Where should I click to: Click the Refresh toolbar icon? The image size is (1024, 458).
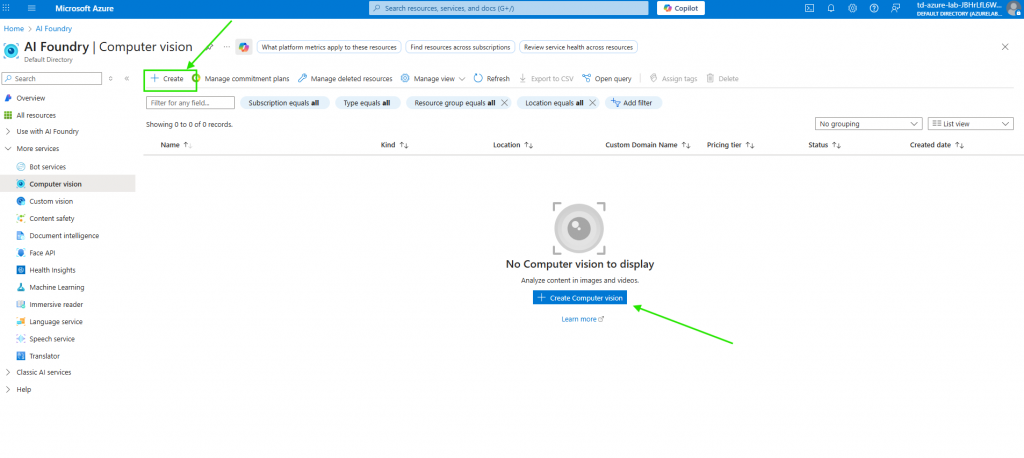[491, 78]
